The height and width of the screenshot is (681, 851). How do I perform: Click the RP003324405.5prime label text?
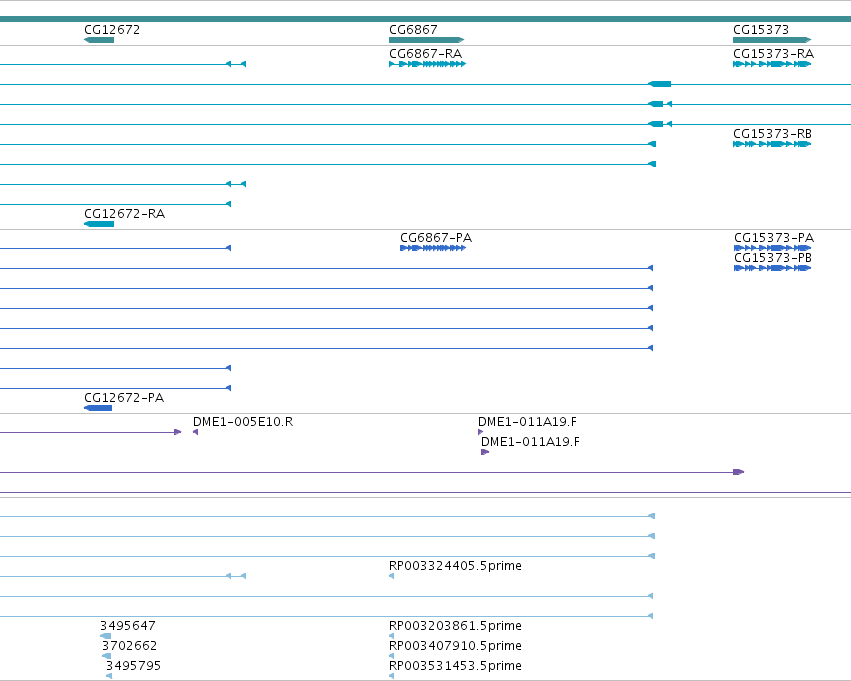point(455,566)
